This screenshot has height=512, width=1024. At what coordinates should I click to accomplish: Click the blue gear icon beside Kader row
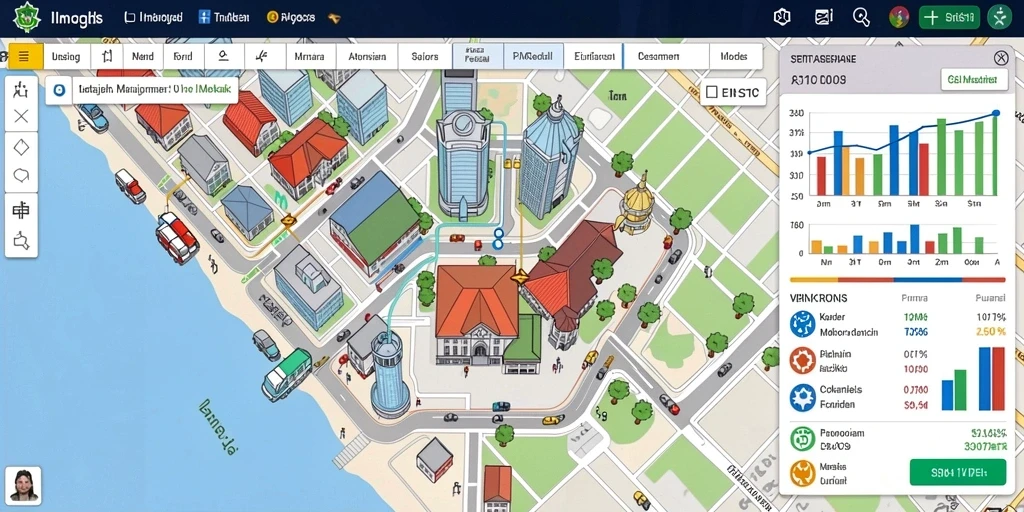803,324
